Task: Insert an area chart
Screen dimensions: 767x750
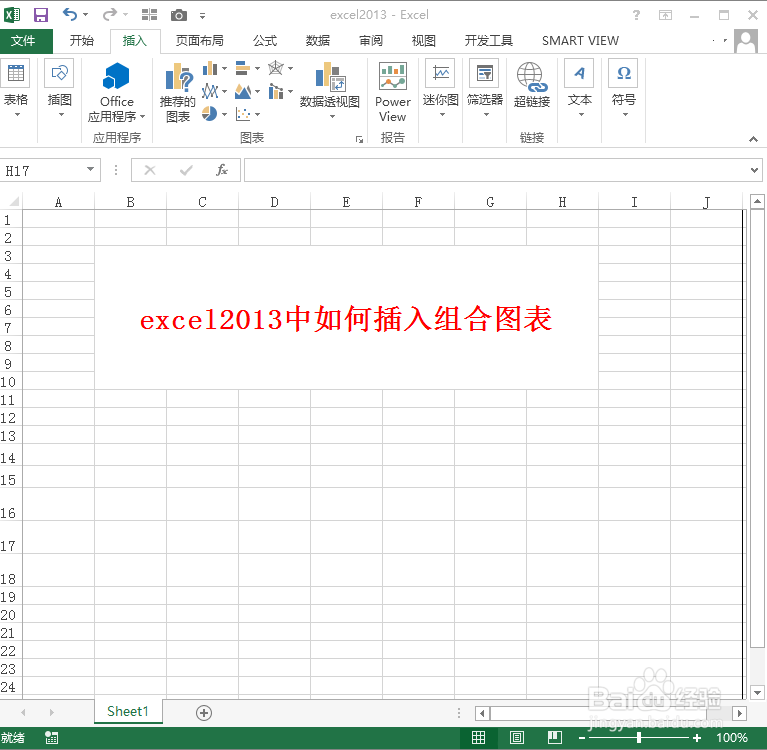Action: tap(243, 91)
